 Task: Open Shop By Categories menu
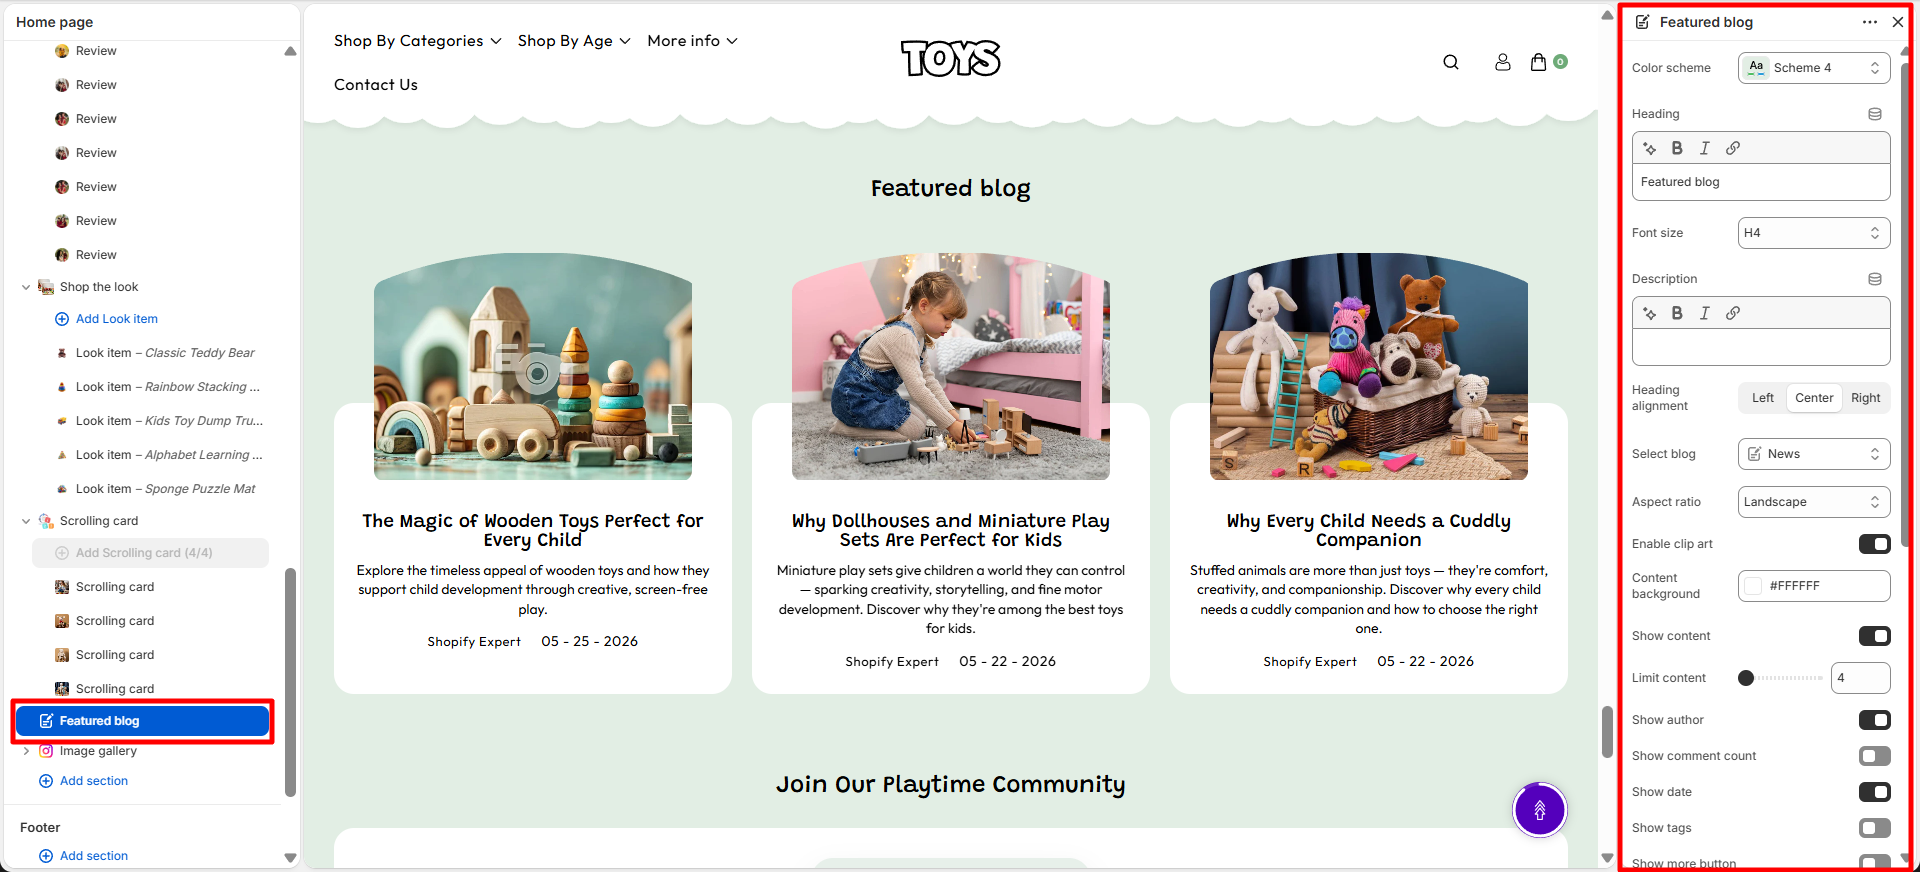pos(417,41)
